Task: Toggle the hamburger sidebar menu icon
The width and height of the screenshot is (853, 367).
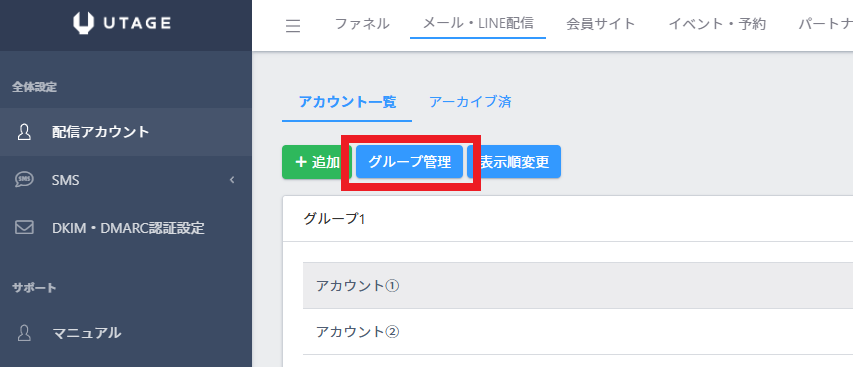Action: click(x=293, y=26)
